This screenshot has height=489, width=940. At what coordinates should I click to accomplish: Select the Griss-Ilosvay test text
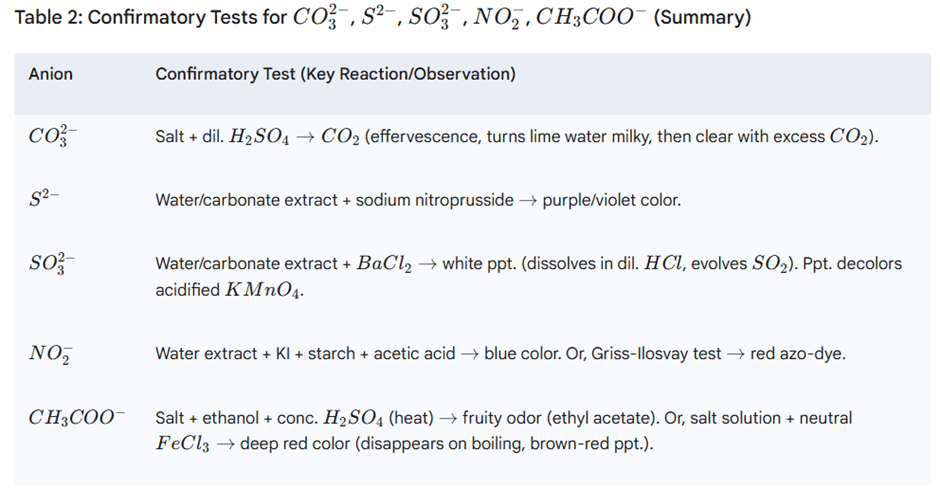656,354
